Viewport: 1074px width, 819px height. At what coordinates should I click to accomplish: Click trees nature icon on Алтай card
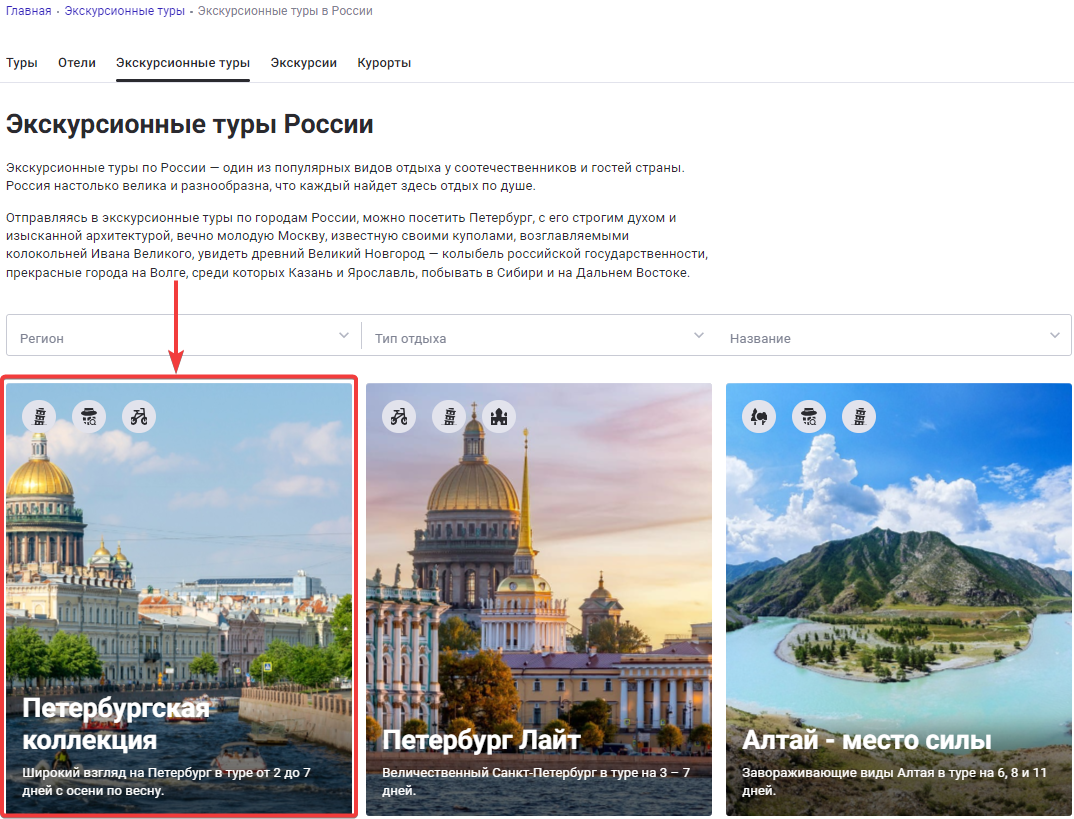[759, 416]
